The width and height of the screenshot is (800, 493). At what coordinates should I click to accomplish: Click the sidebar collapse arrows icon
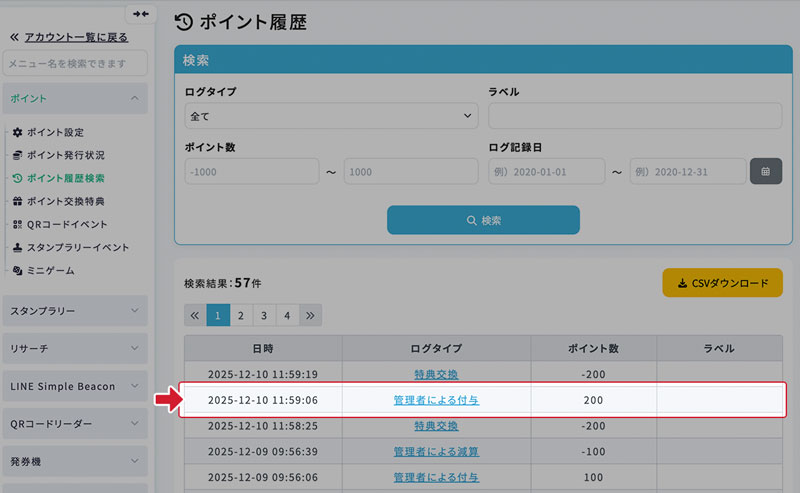pos(140,14)
